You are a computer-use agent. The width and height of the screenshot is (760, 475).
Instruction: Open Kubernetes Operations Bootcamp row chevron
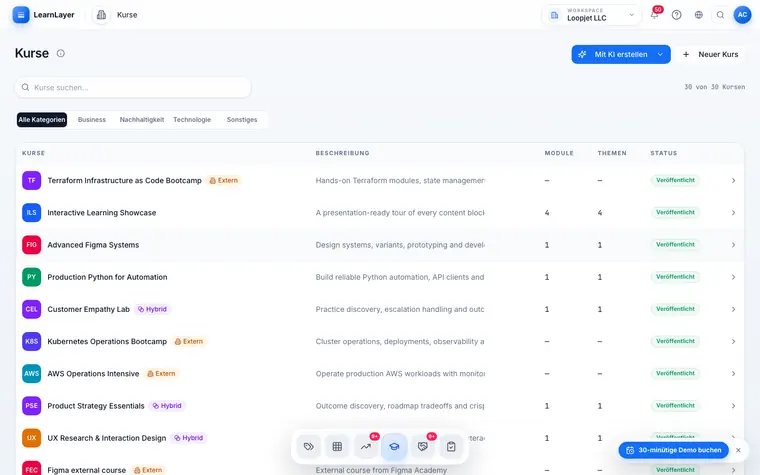coord(733,341)
